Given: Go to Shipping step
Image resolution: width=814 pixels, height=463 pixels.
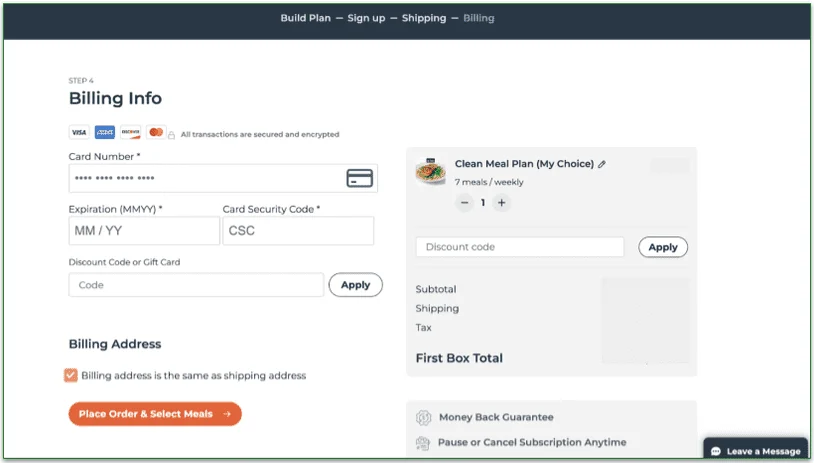Looking at the screenshot, I should (424, 18).
